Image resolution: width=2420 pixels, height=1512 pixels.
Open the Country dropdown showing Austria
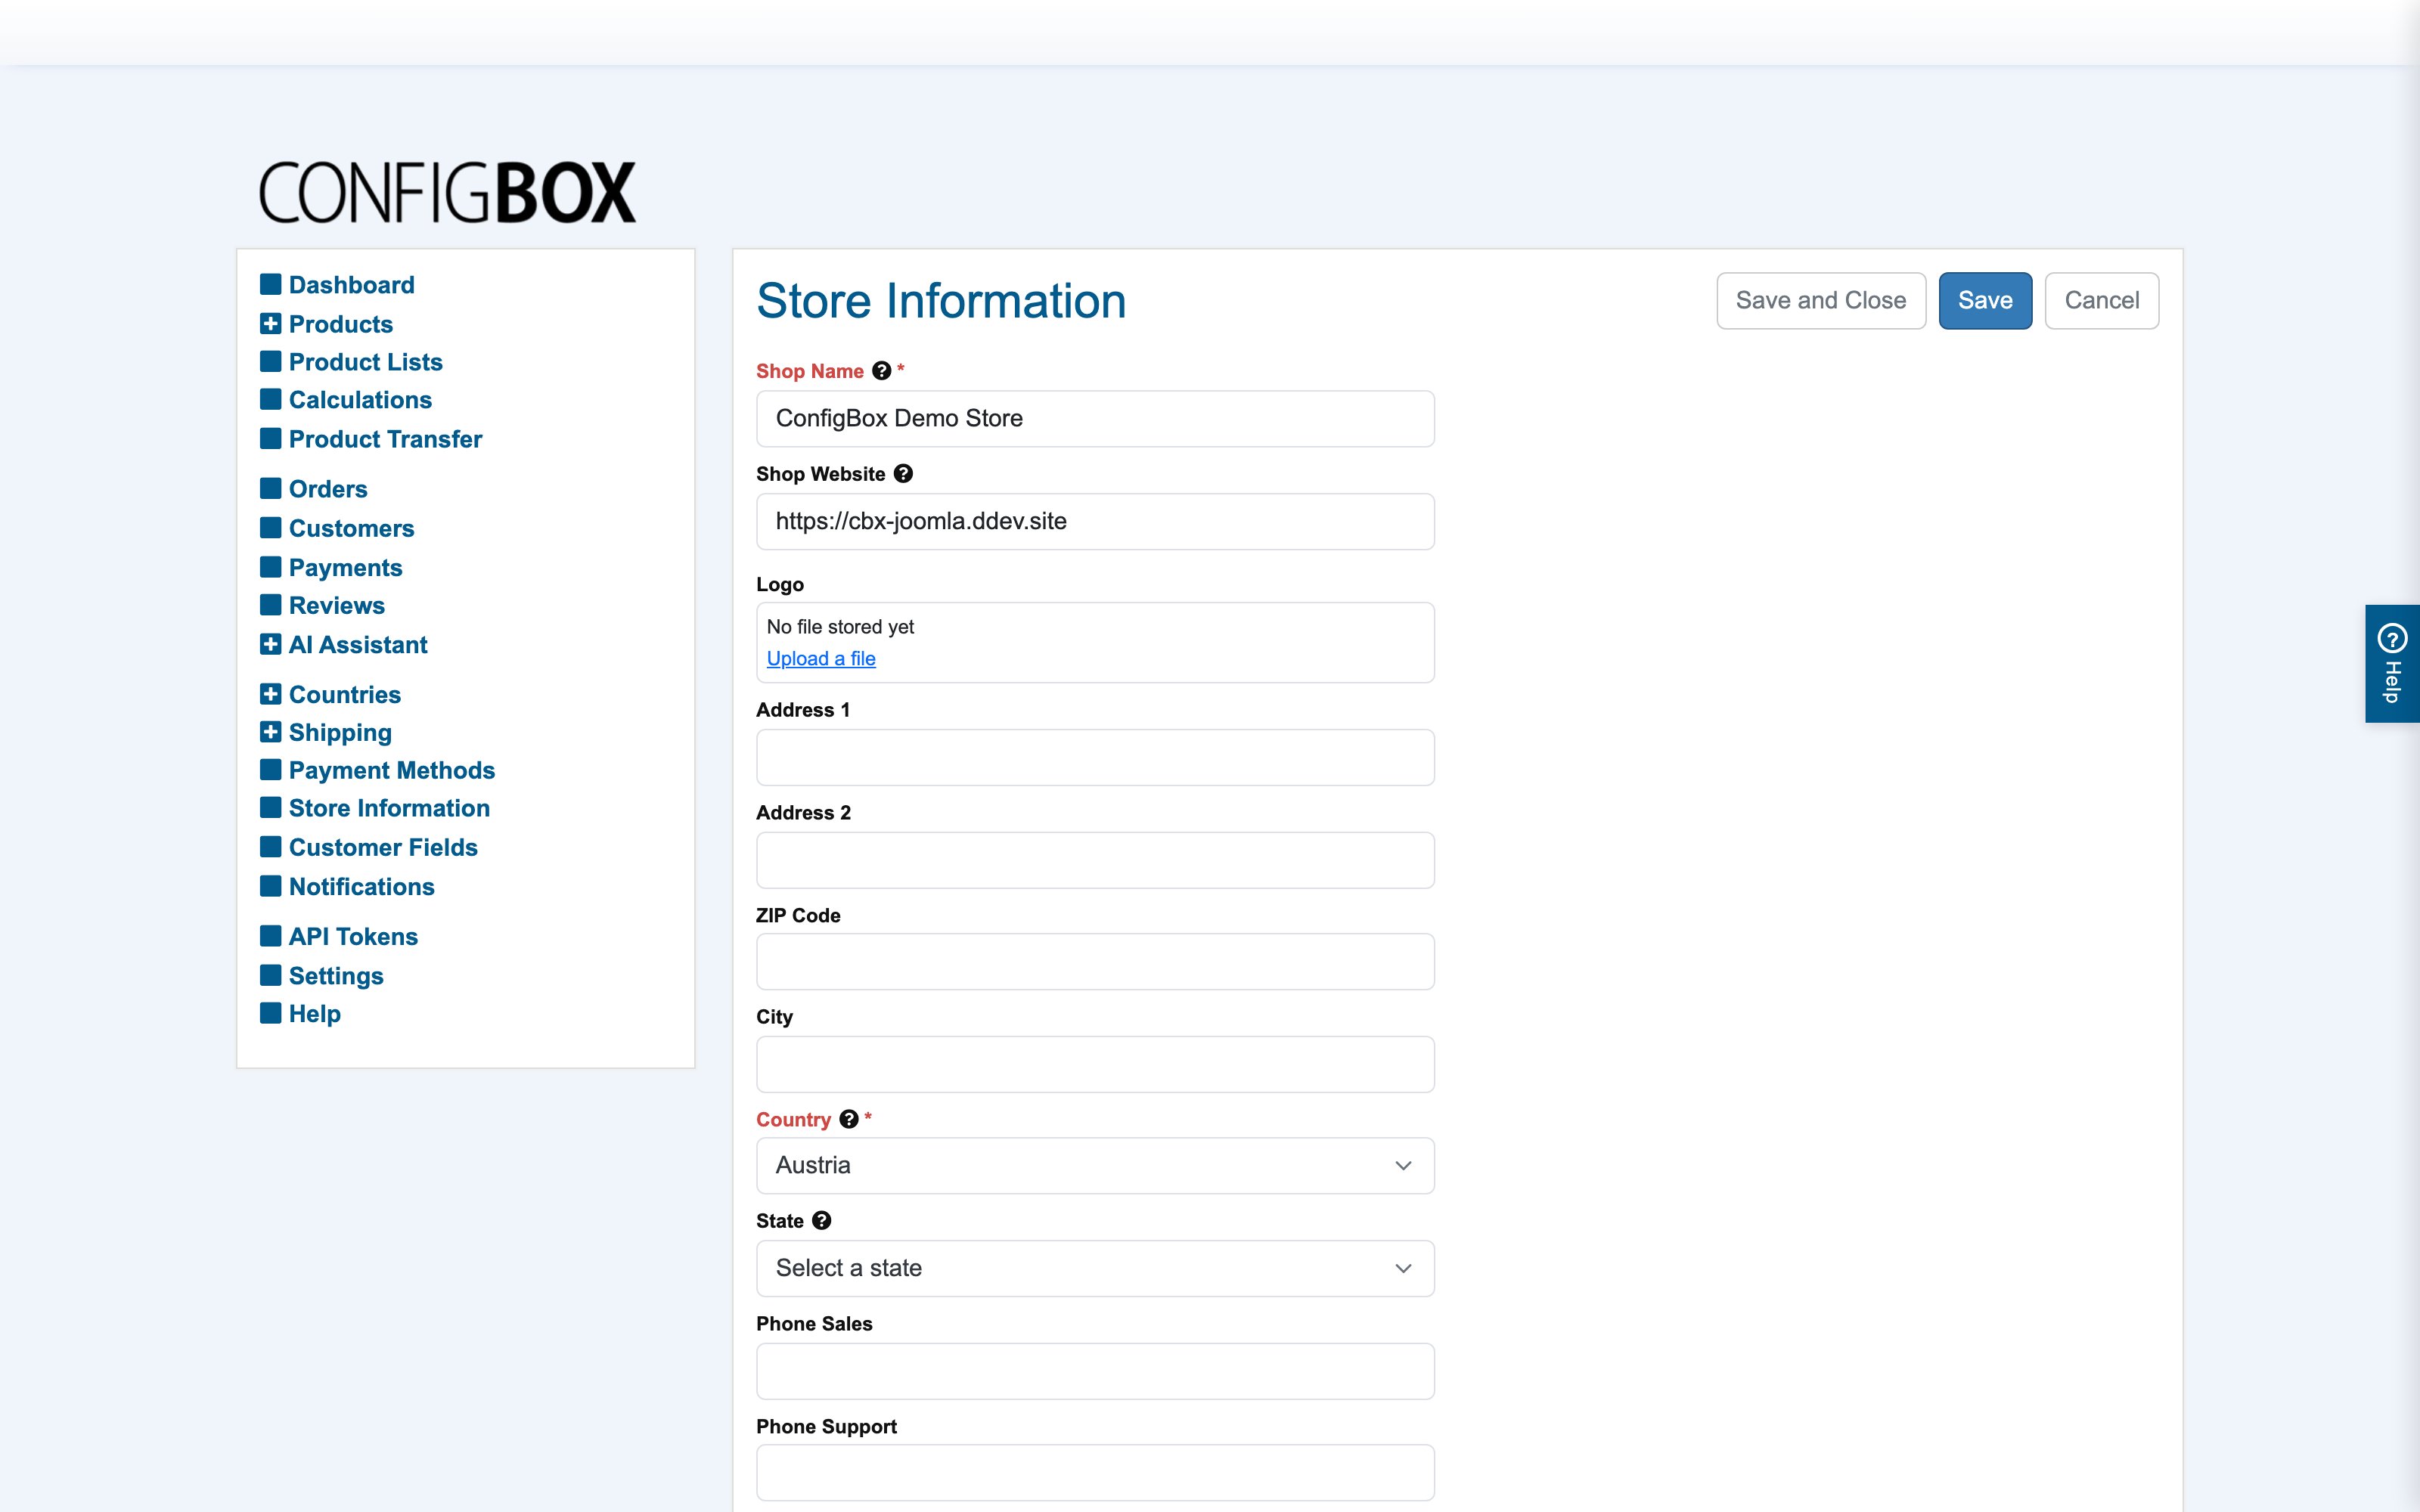tap(1095, 1166)
